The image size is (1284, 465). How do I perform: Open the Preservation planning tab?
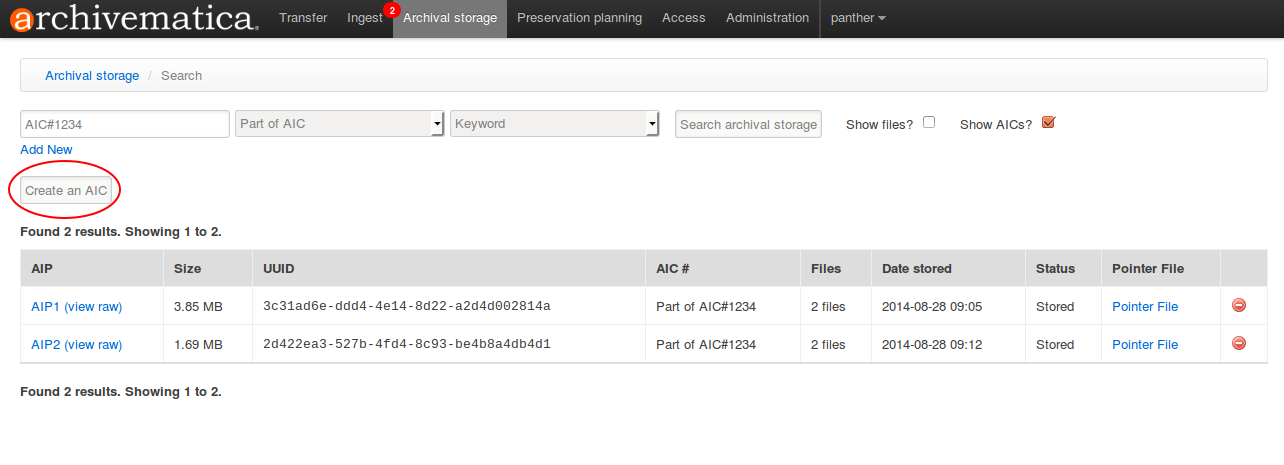(579, 18)
